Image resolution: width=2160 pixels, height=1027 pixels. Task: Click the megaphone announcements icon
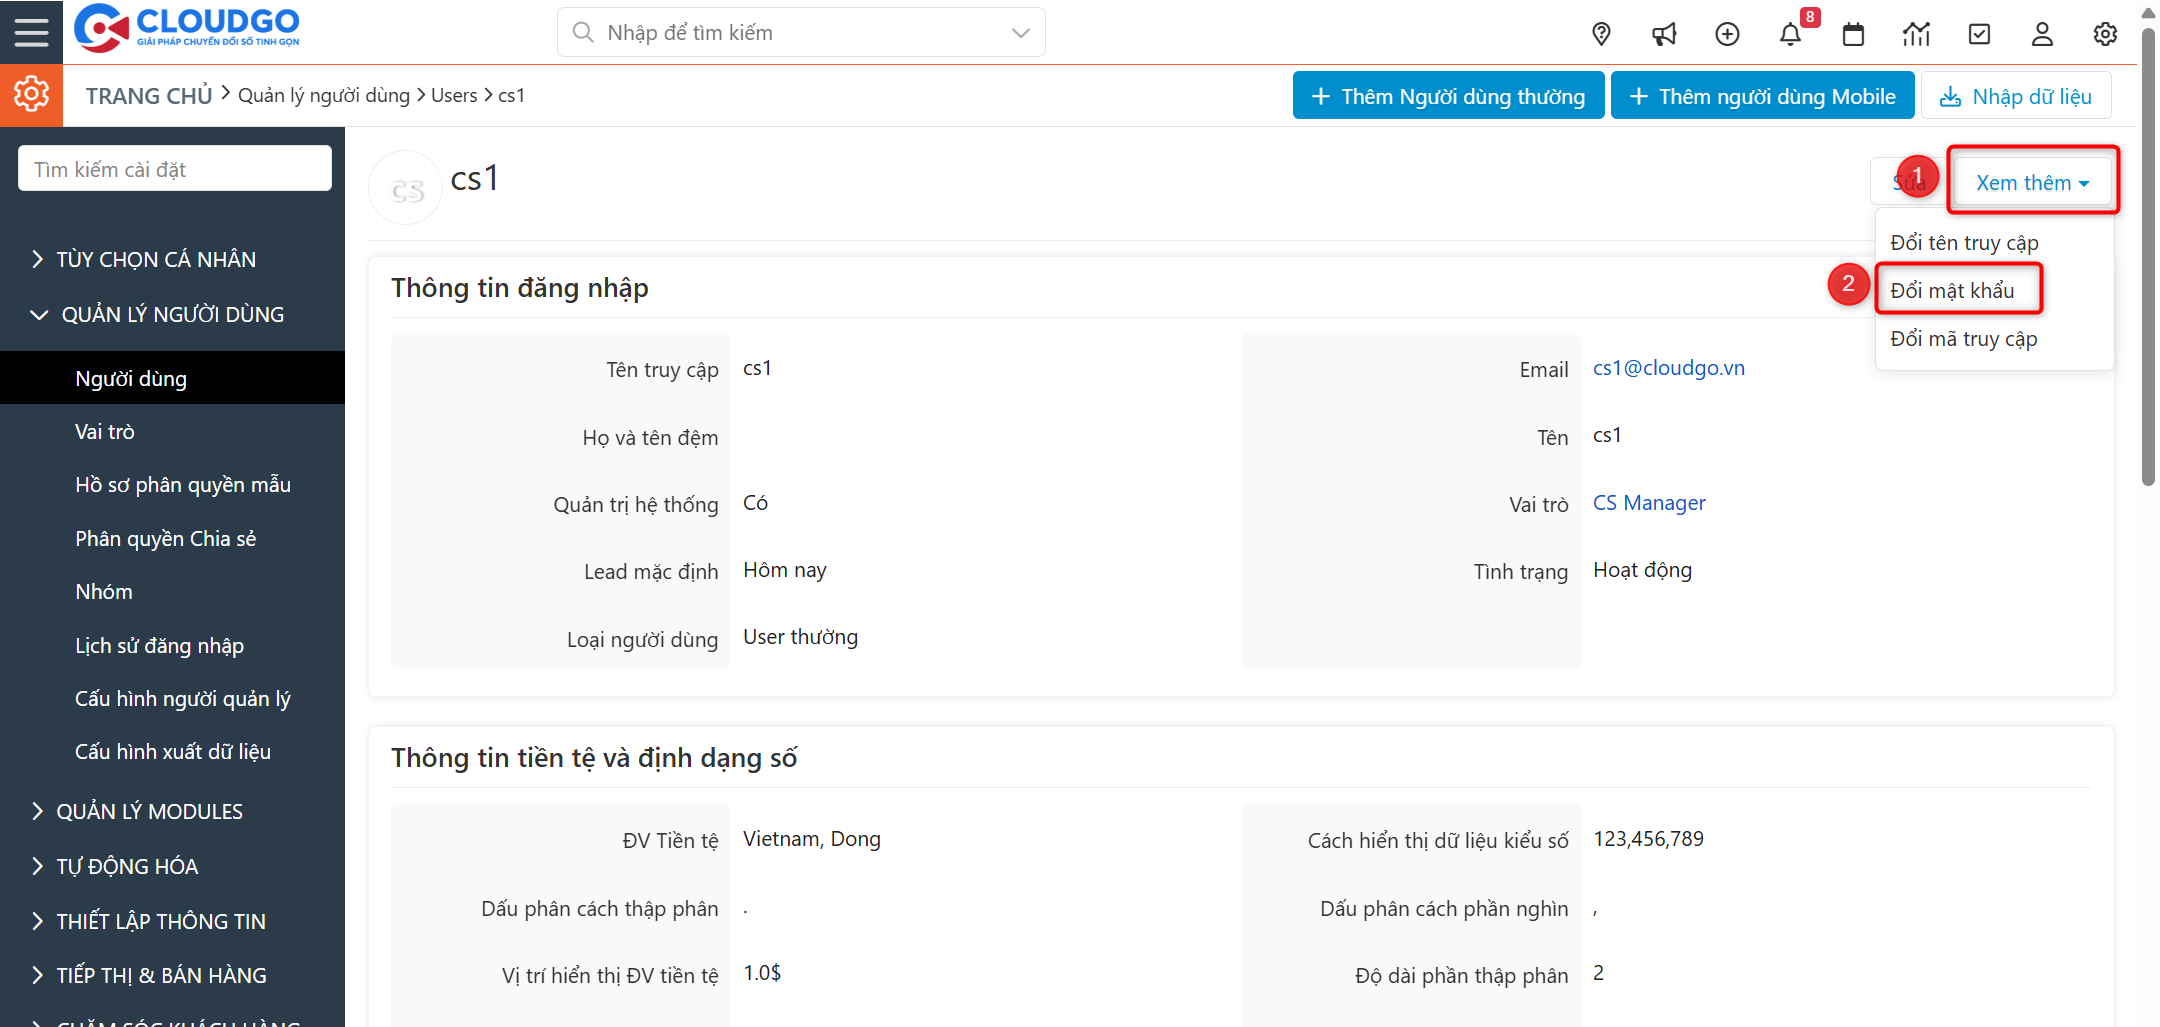1664,33
